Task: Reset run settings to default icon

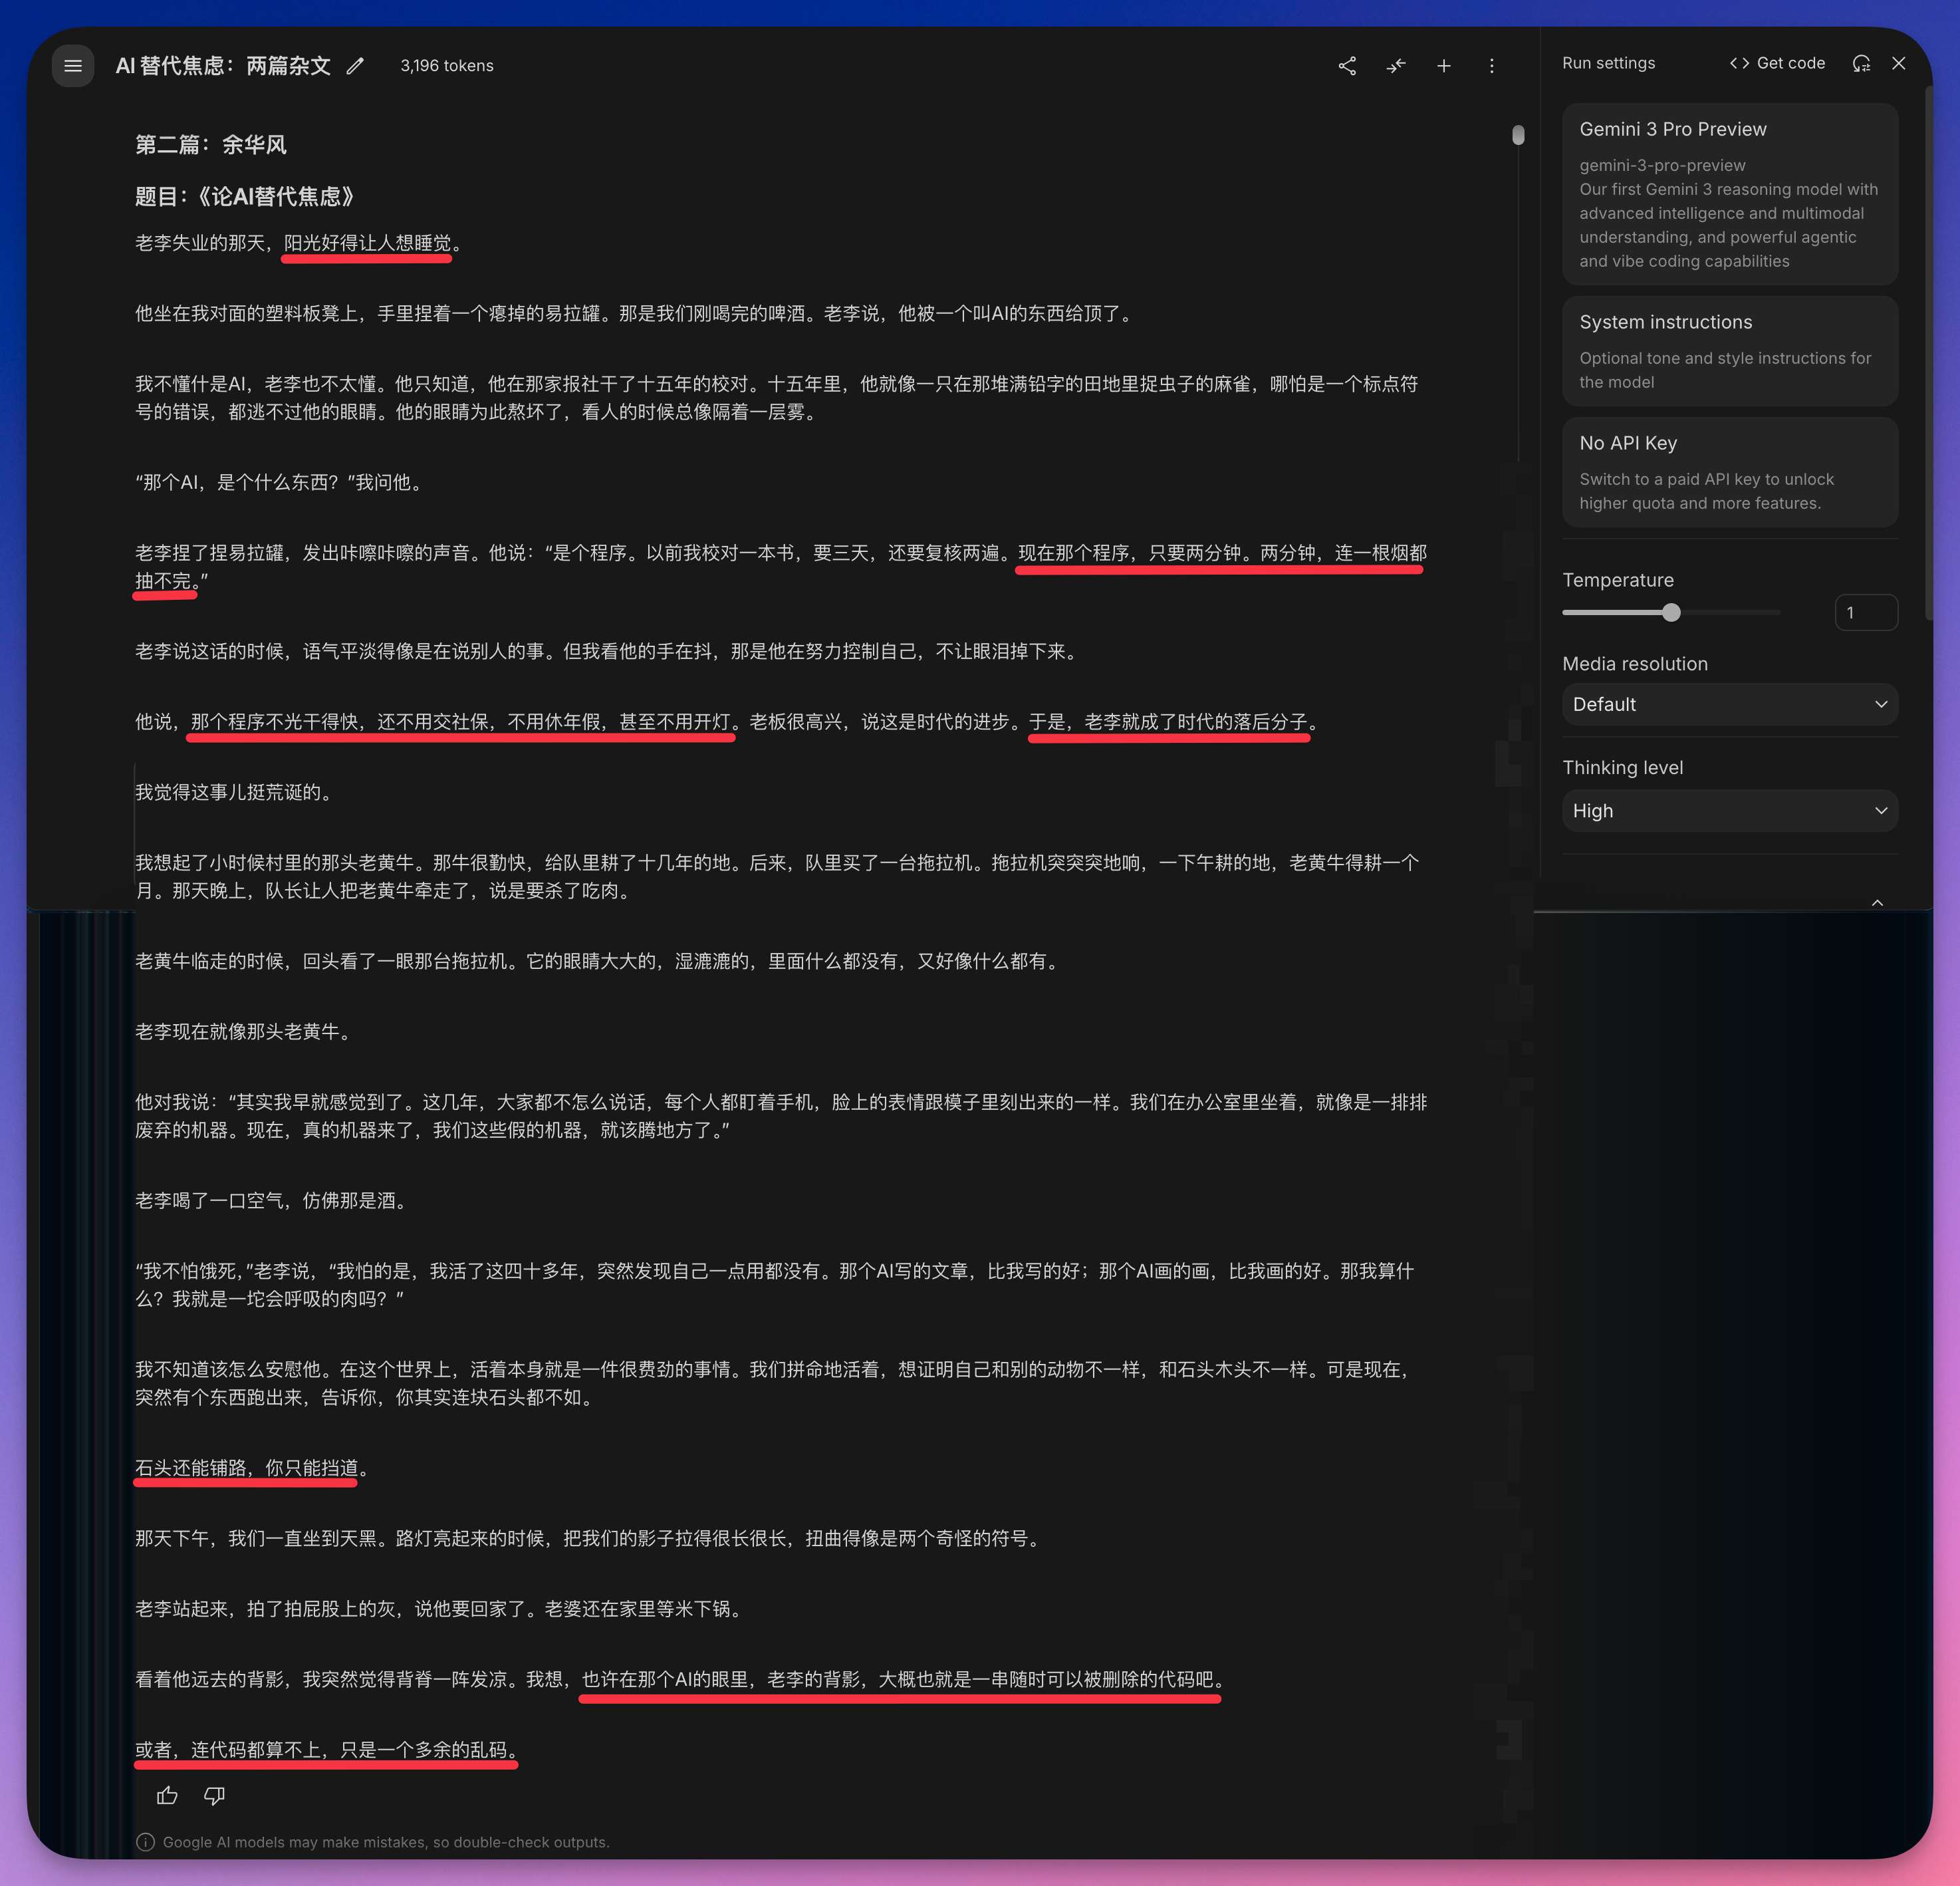Action: tap(1860, 63)
